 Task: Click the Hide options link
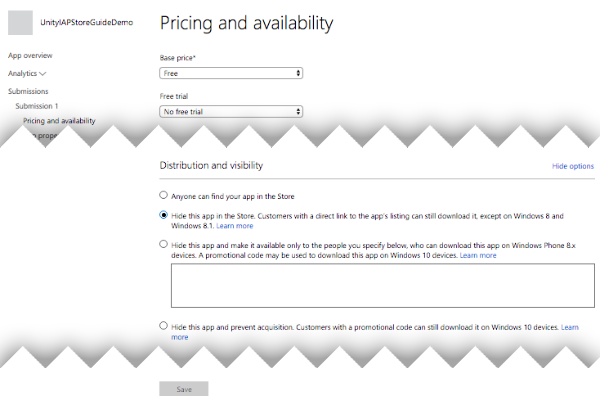(572, 166)
